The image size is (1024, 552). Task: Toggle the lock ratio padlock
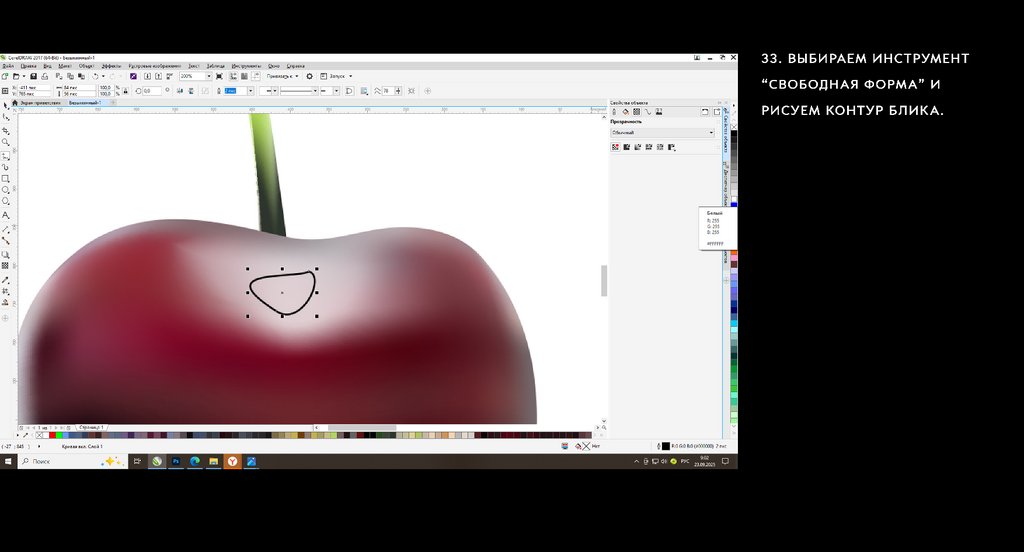(x=125, y=91)
